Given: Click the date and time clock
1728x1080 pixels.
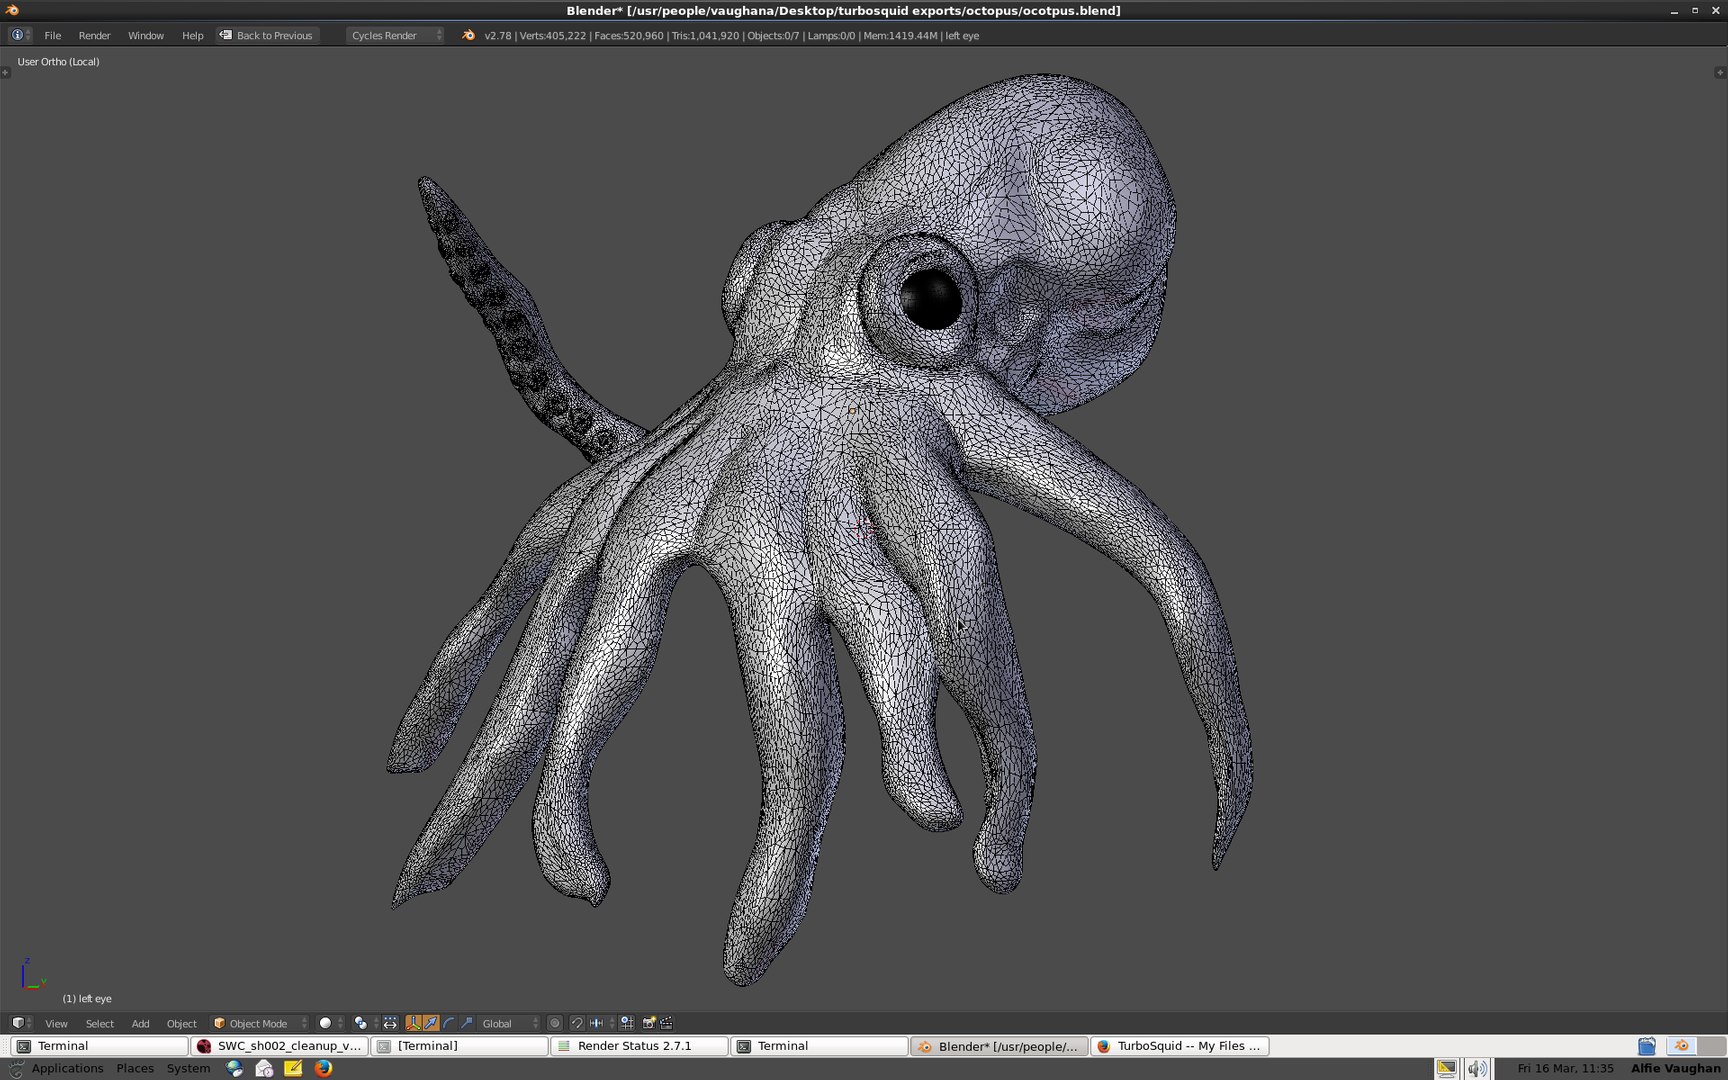Looking at the screenshot, I should point(1565,1068).
